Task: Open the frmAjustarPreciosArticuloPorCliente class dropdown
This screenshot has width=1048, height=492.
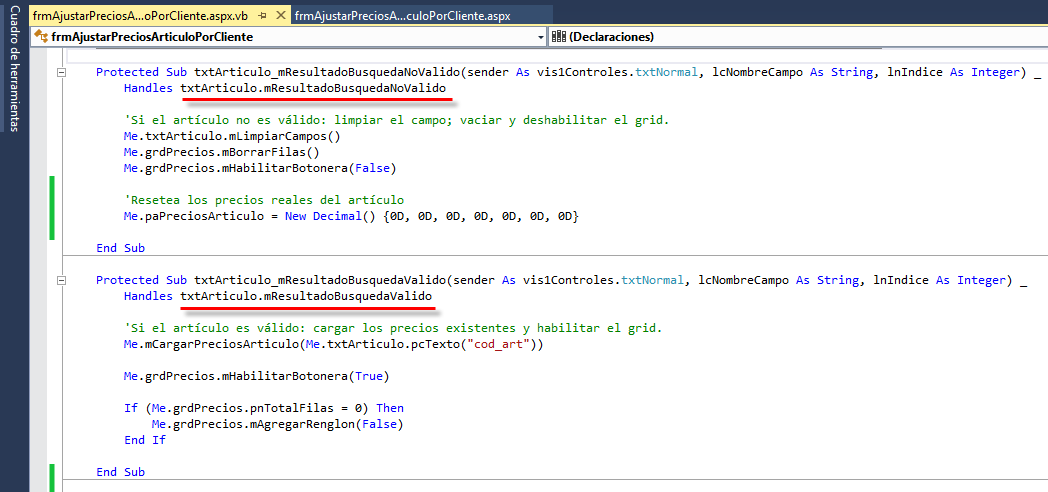Action: click(540, 37)
